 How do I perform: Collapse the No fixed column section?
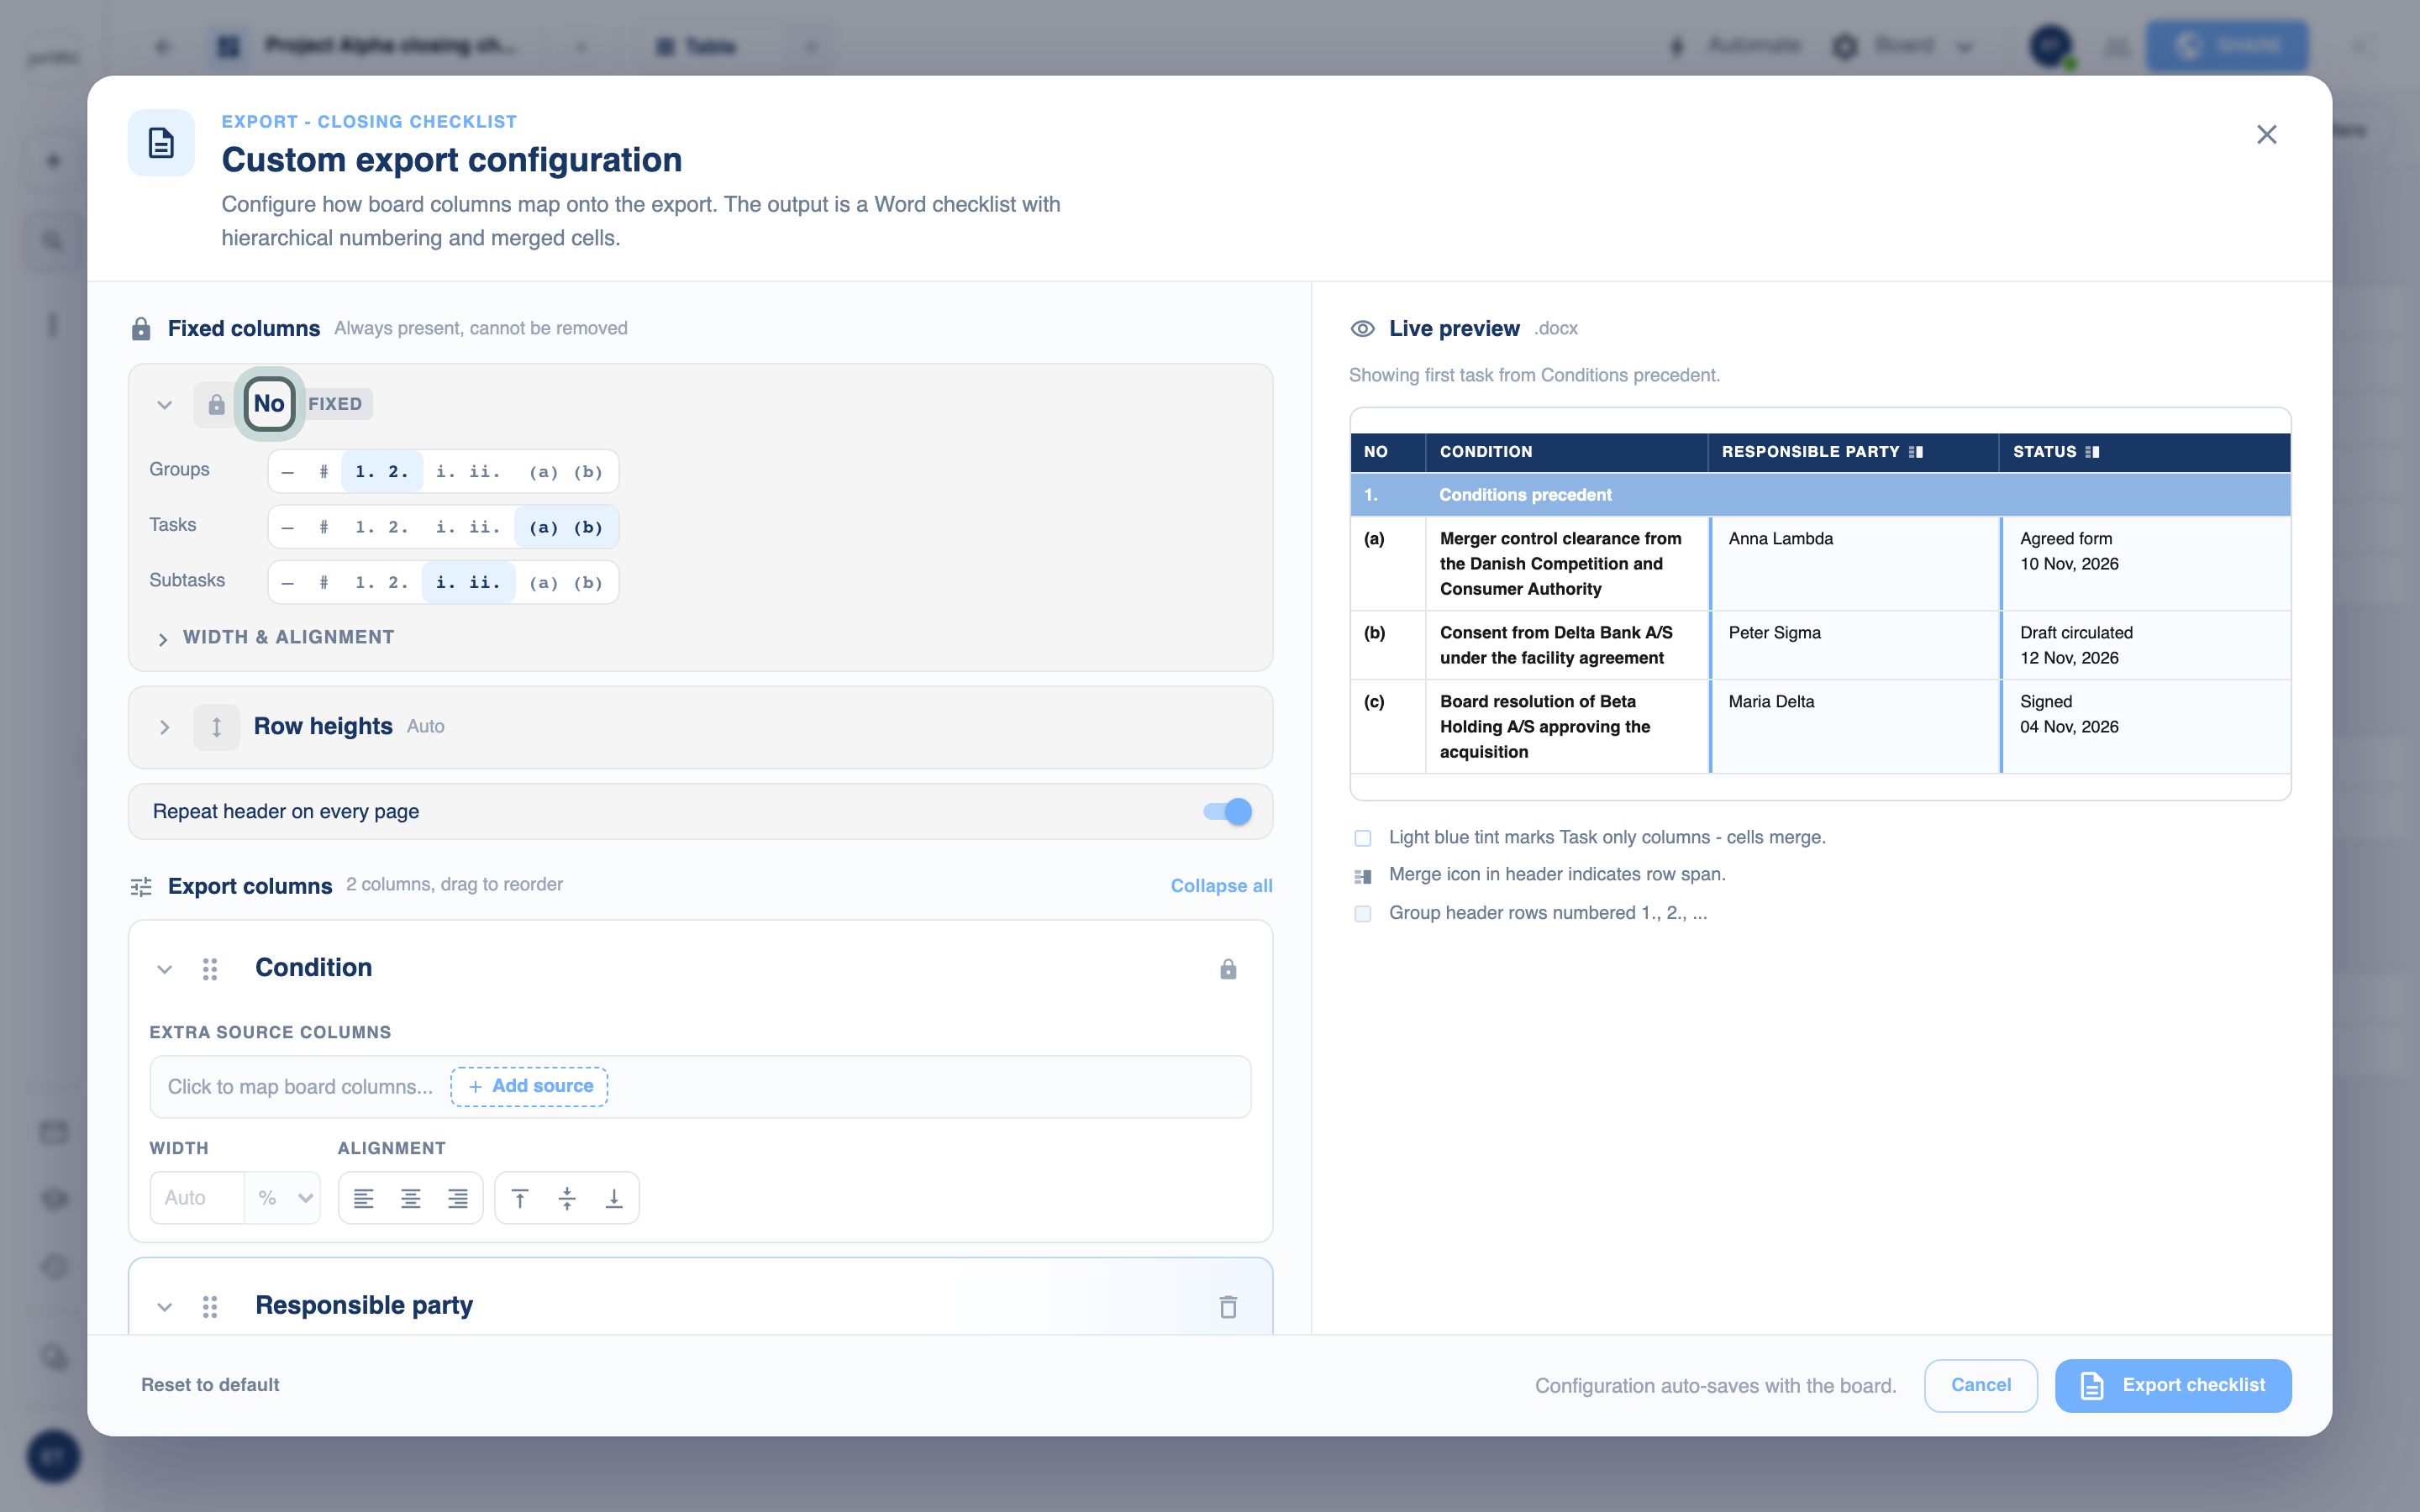pyautogui.click(x=165, y=405)
